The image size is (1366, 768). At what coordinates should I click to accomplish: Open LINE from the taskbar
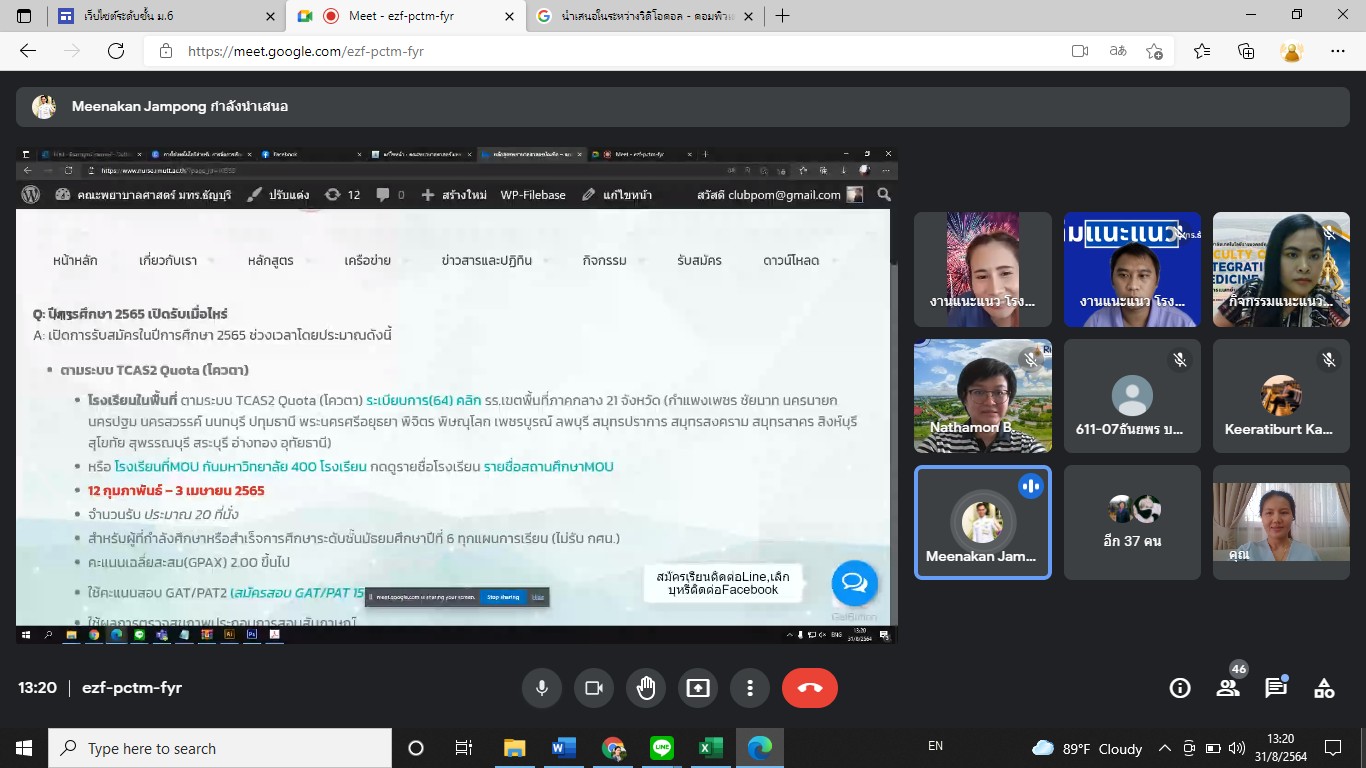point(661,748)
